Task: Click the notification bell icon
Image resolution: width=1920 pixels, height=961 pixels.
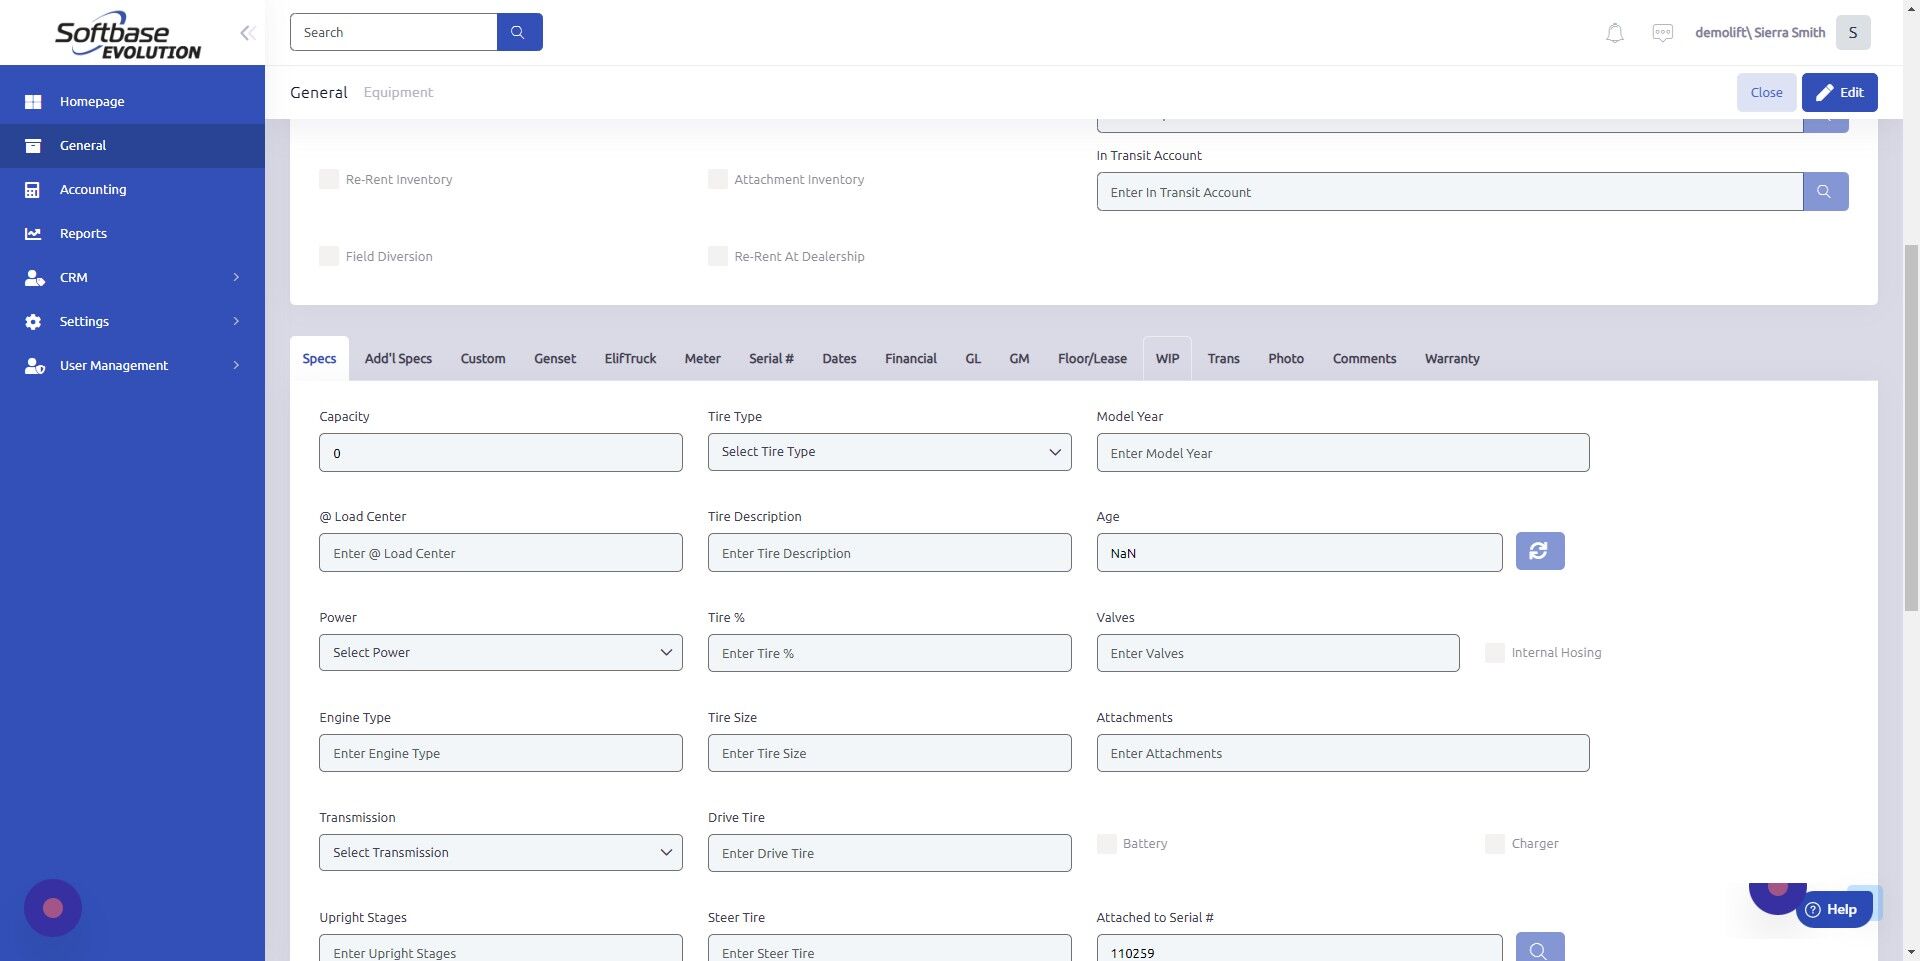Action: [x=1613, y=32]
